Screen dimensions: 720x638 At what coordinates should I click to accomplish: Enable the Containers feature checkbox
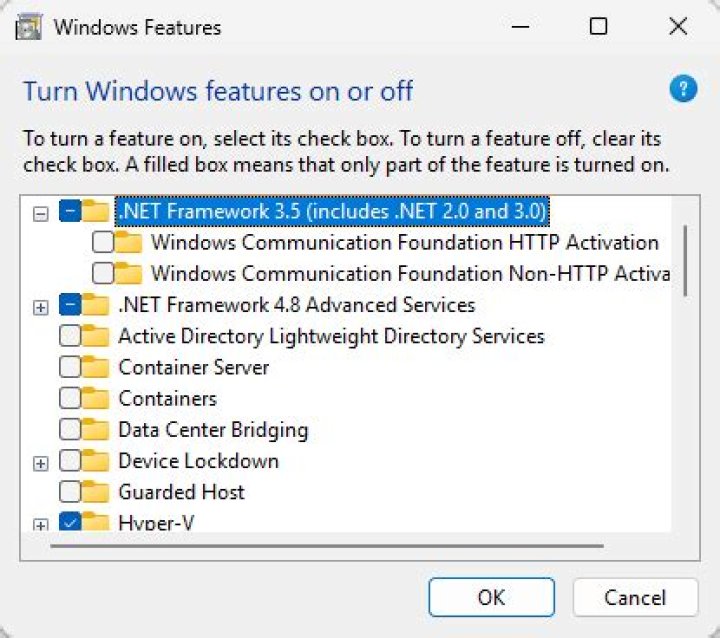pos(70,398)
